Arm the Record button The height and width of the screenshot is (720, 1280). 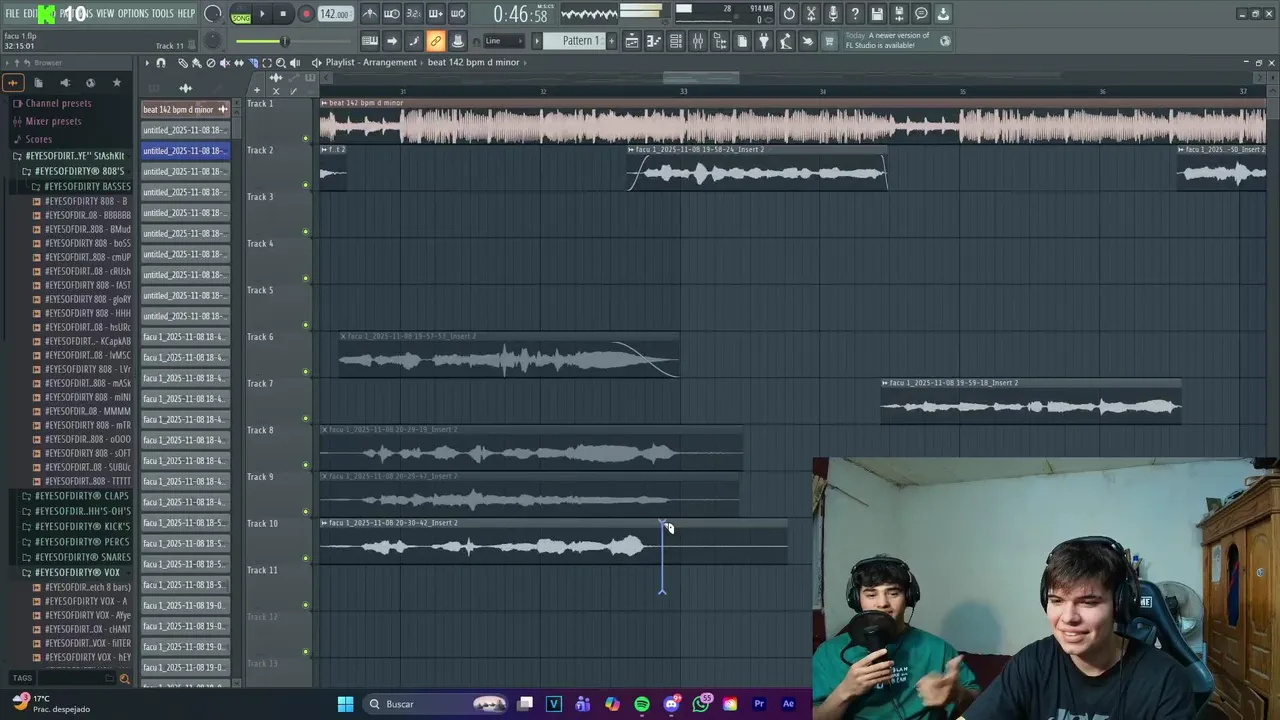pyautogui.click(x=306, y=14)
